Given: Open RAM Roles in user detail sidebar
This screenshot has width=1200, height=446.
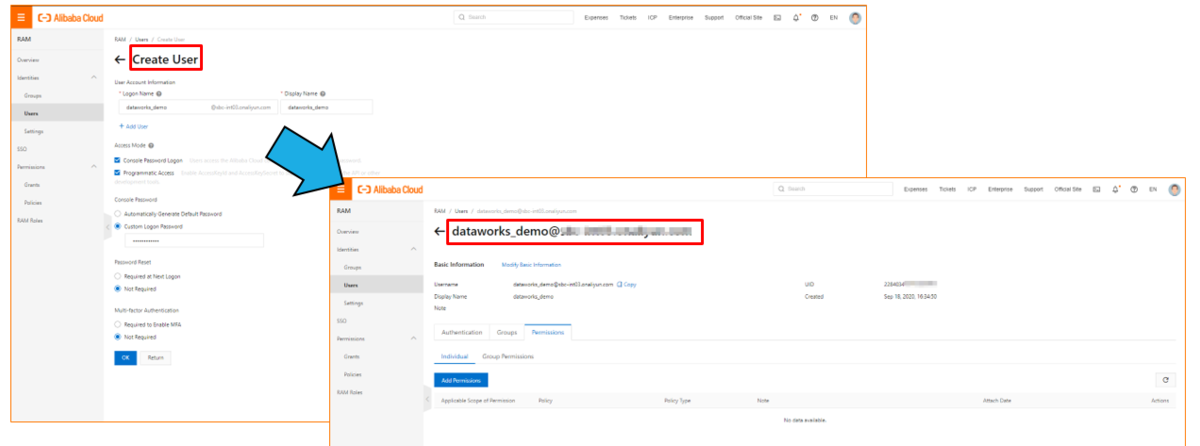Looking at the screenshot, I should (x=349, y=392).
